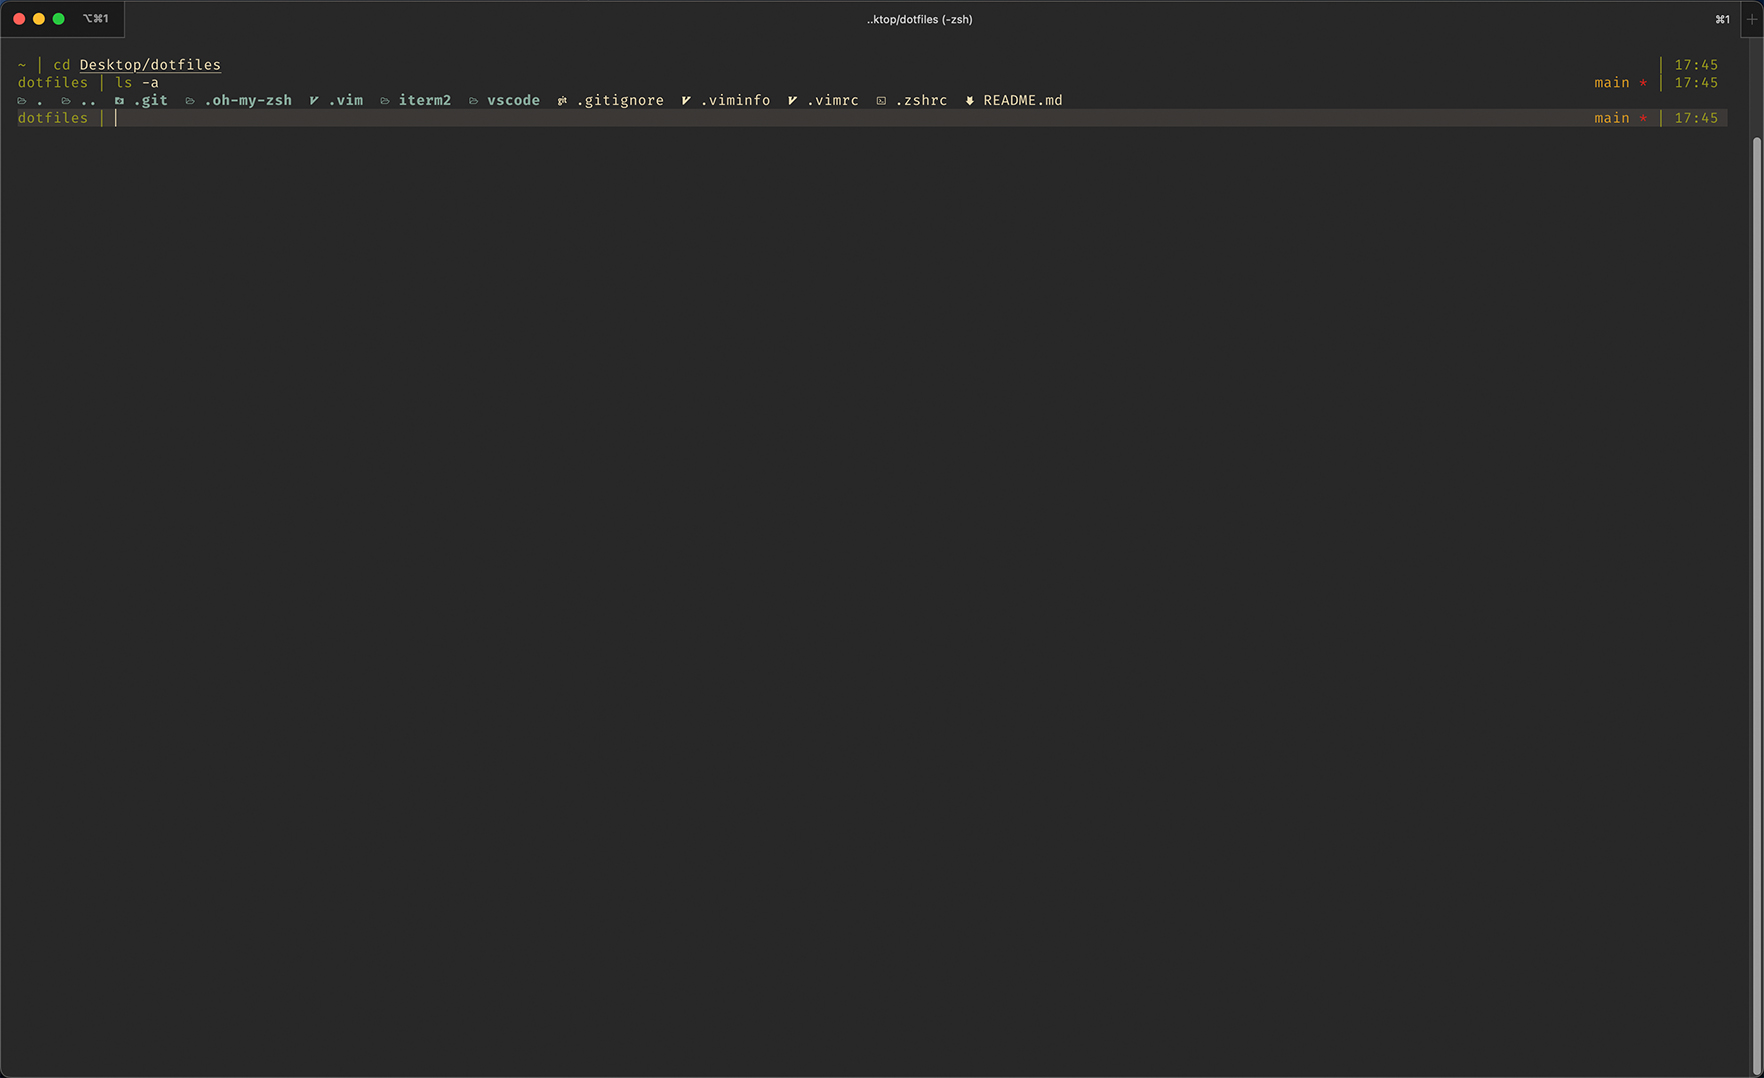The width and height of the screenshot is (1764, 1078).
Task: Click the folder icon before .oh-my-zsh
Action: [189, 101]
